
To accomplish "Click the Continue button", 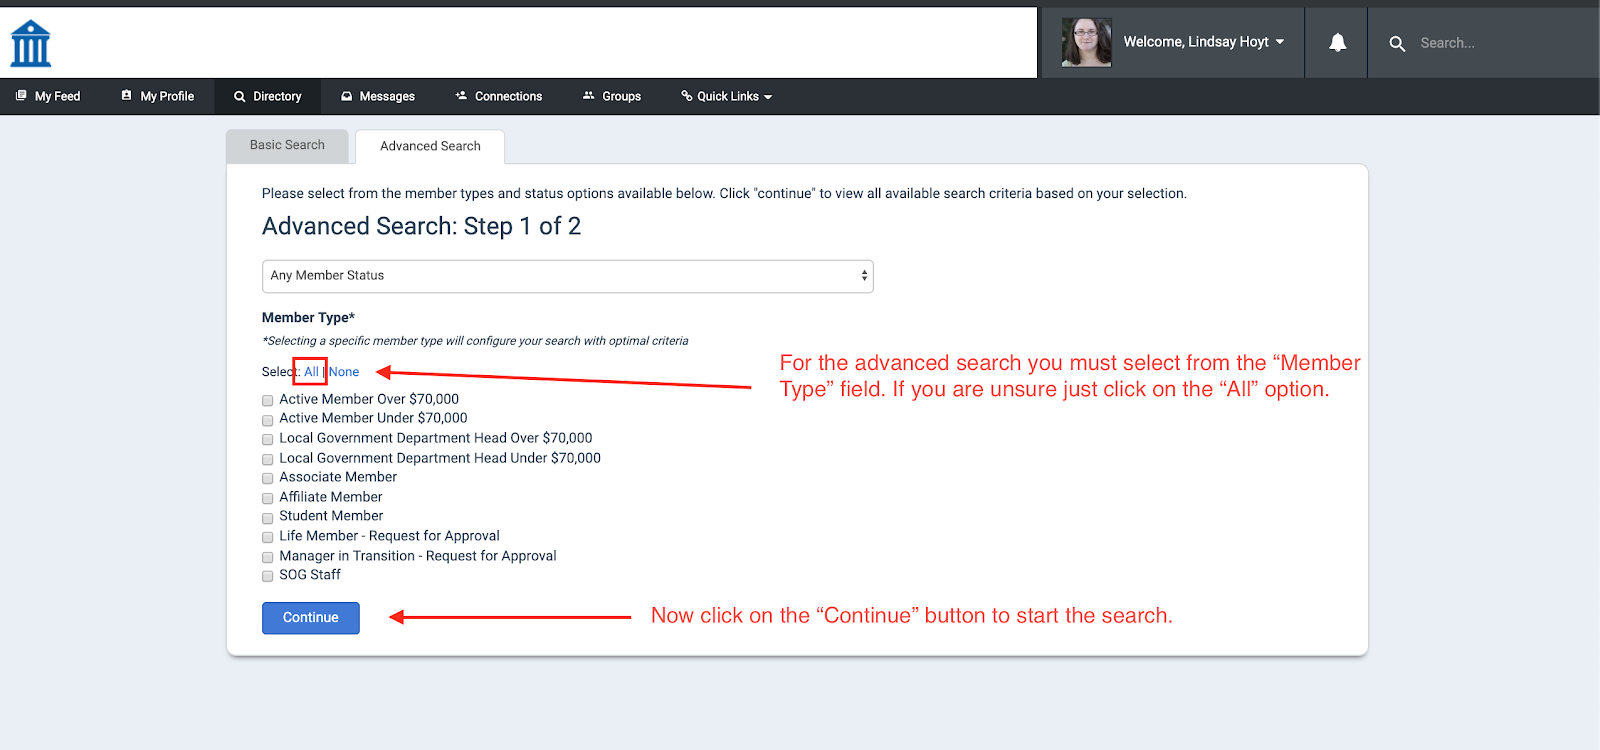I will 311,618.
